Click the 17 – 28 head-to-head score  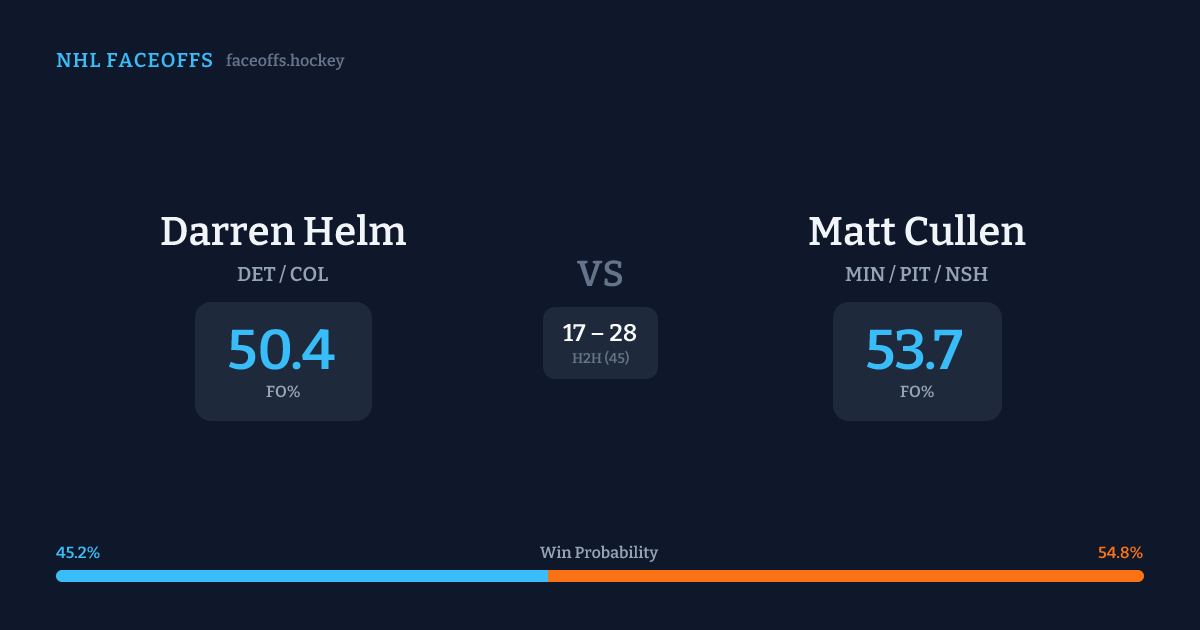click(x=600, y=333)
